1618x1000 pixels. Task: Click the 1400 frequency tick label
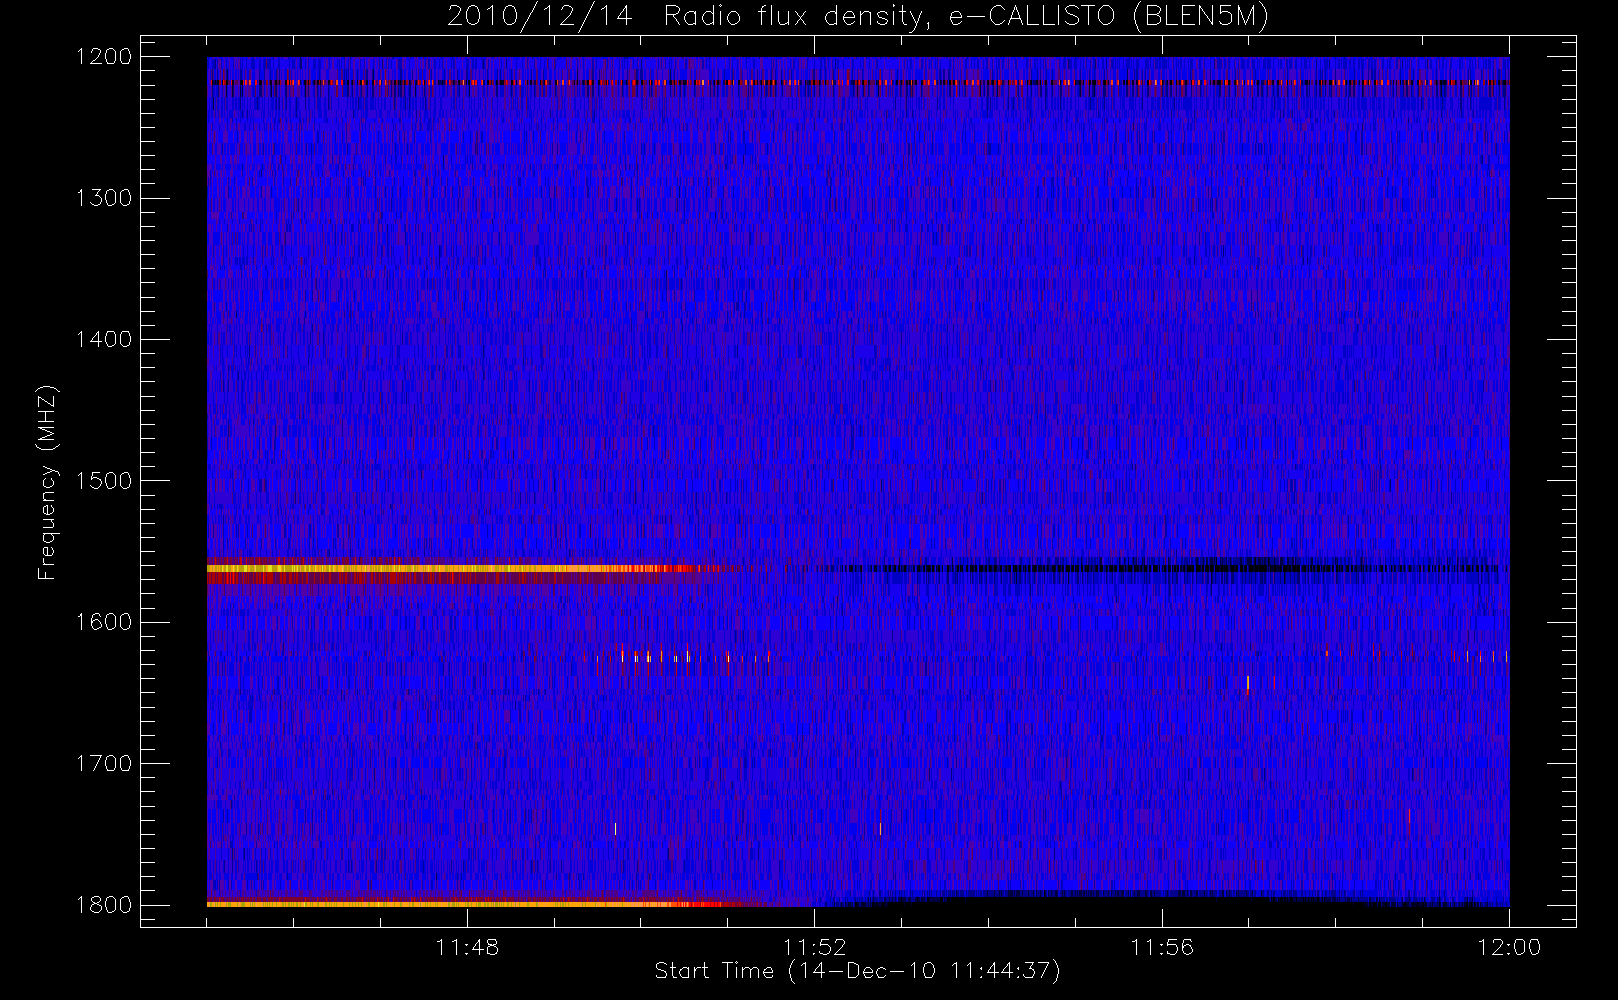click(104, 339)
